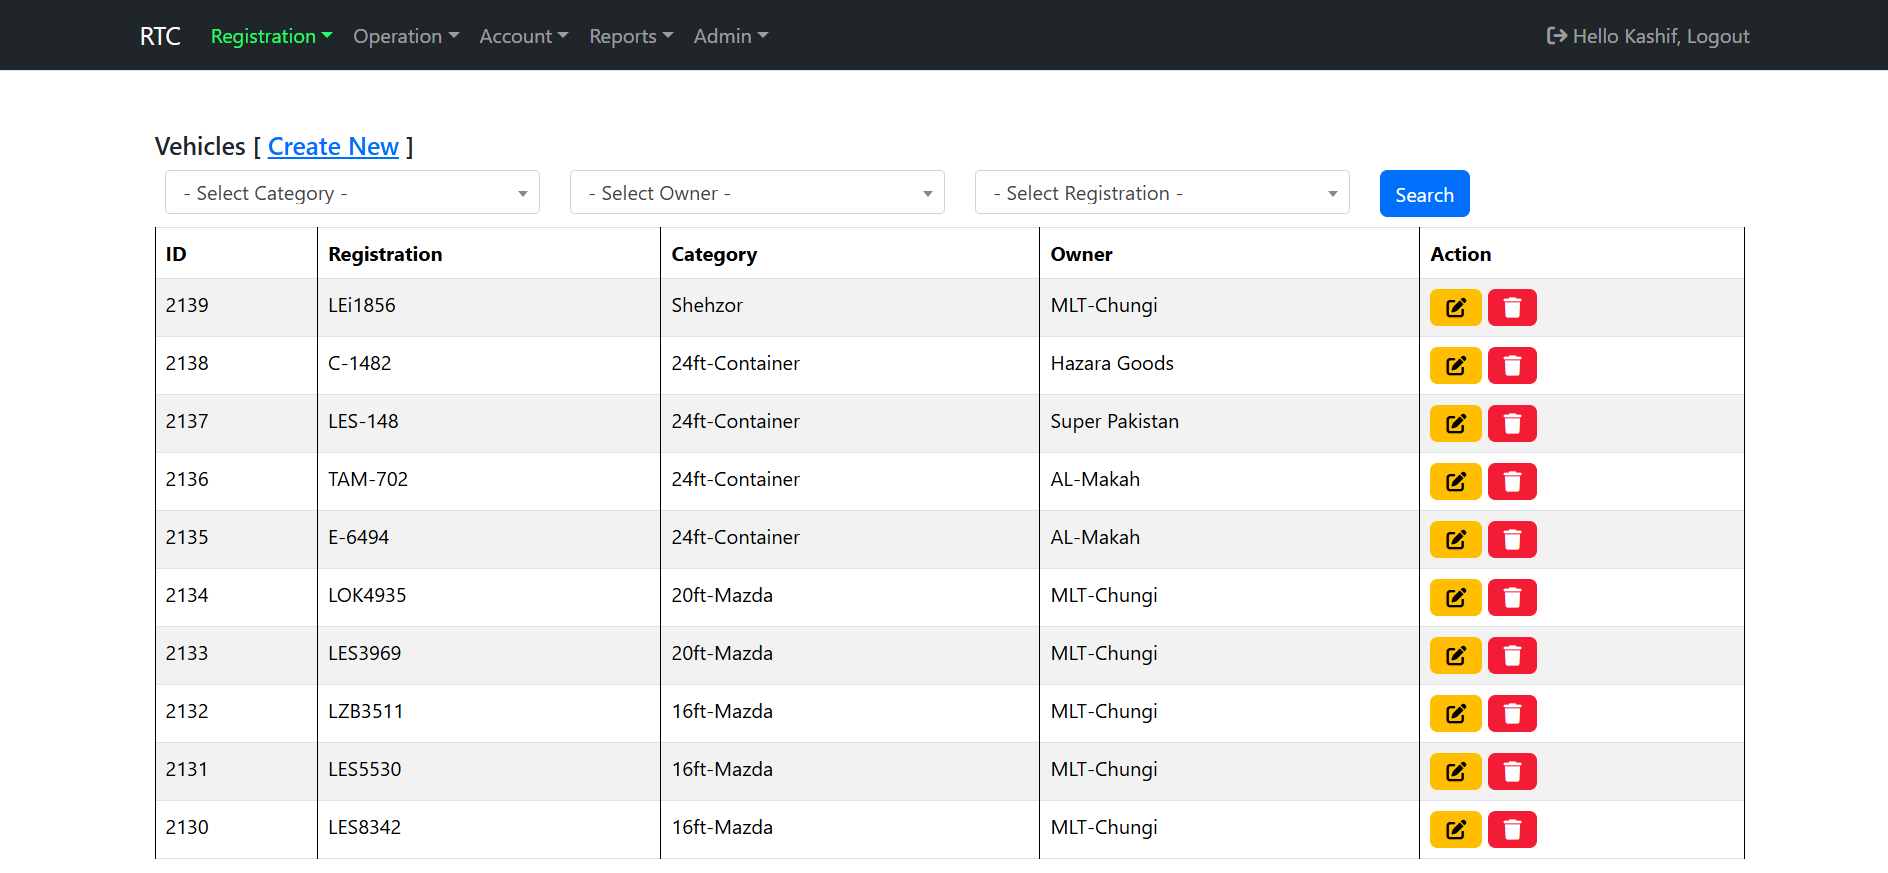
Task: Open the Registration menu in navbar
Action: (x=271, y=36)
